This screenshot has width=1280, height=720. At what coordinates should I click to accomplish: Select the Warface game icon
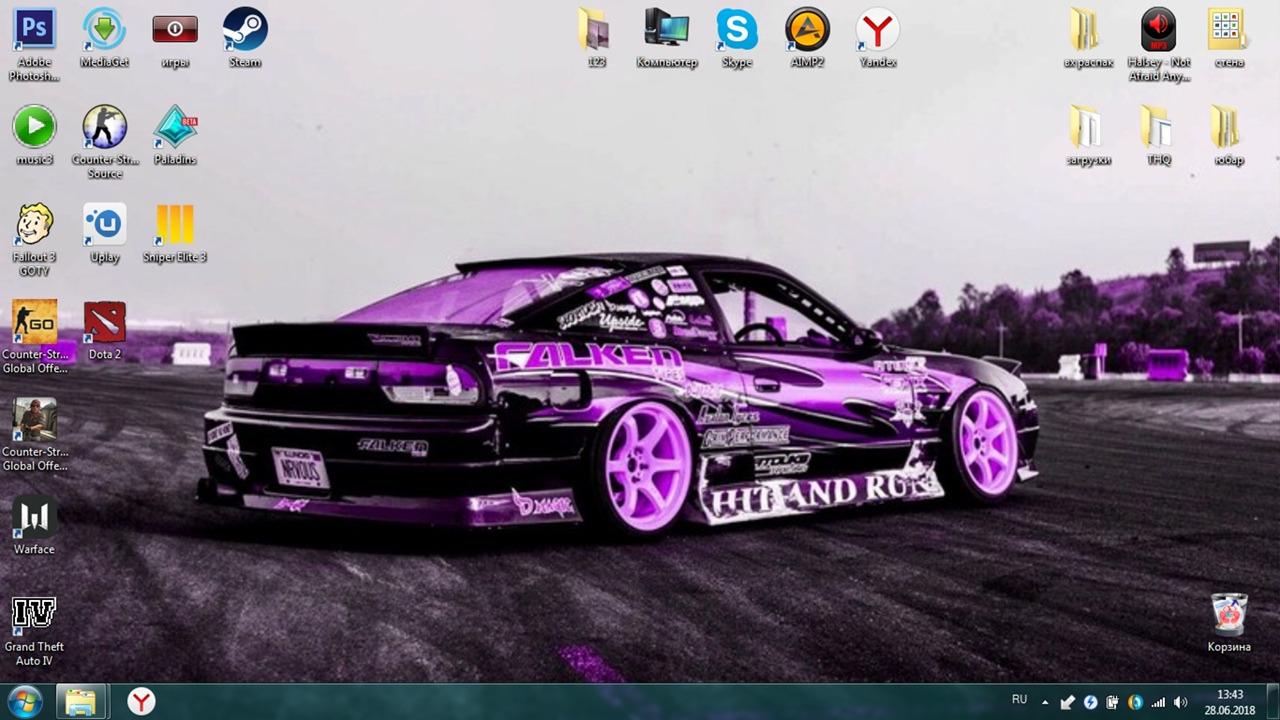pyautogui.click(x=34, y=518)
